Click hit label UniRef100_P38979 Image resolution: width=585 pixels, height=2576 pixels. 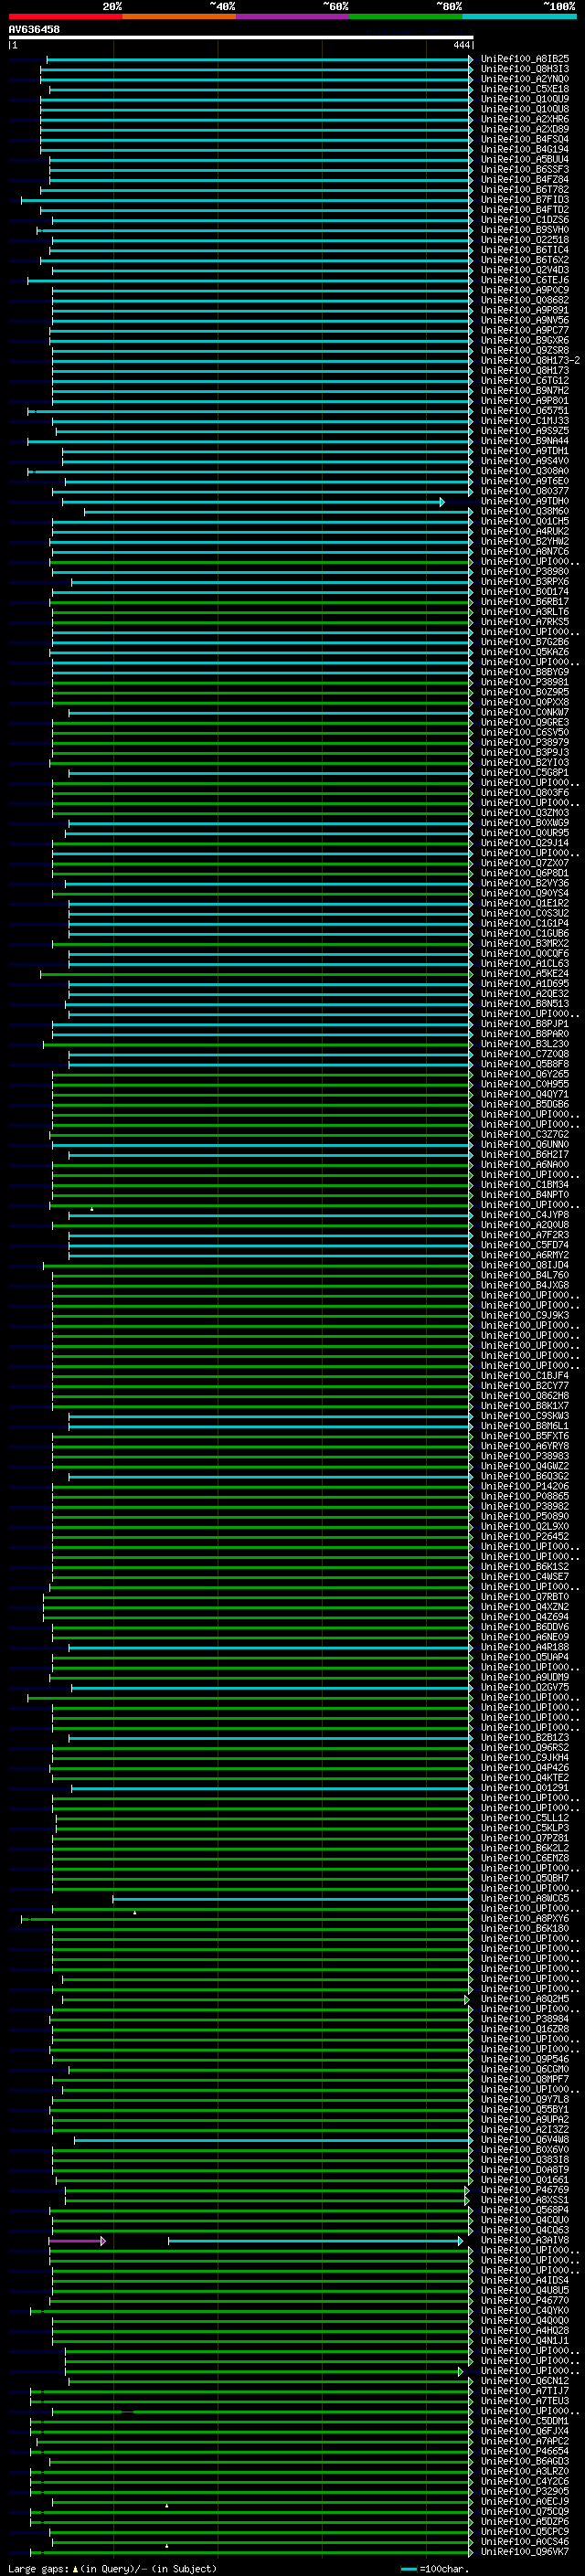click(x=524, y=743)
